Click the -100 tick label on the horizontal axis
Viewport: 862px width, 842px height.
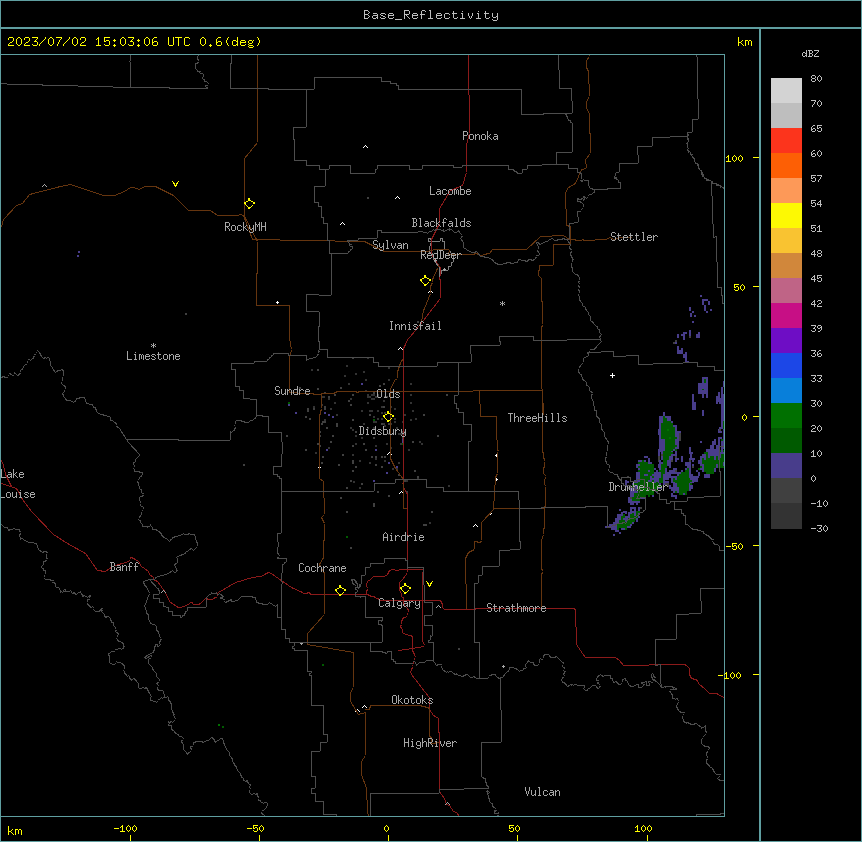pos(125,828)
